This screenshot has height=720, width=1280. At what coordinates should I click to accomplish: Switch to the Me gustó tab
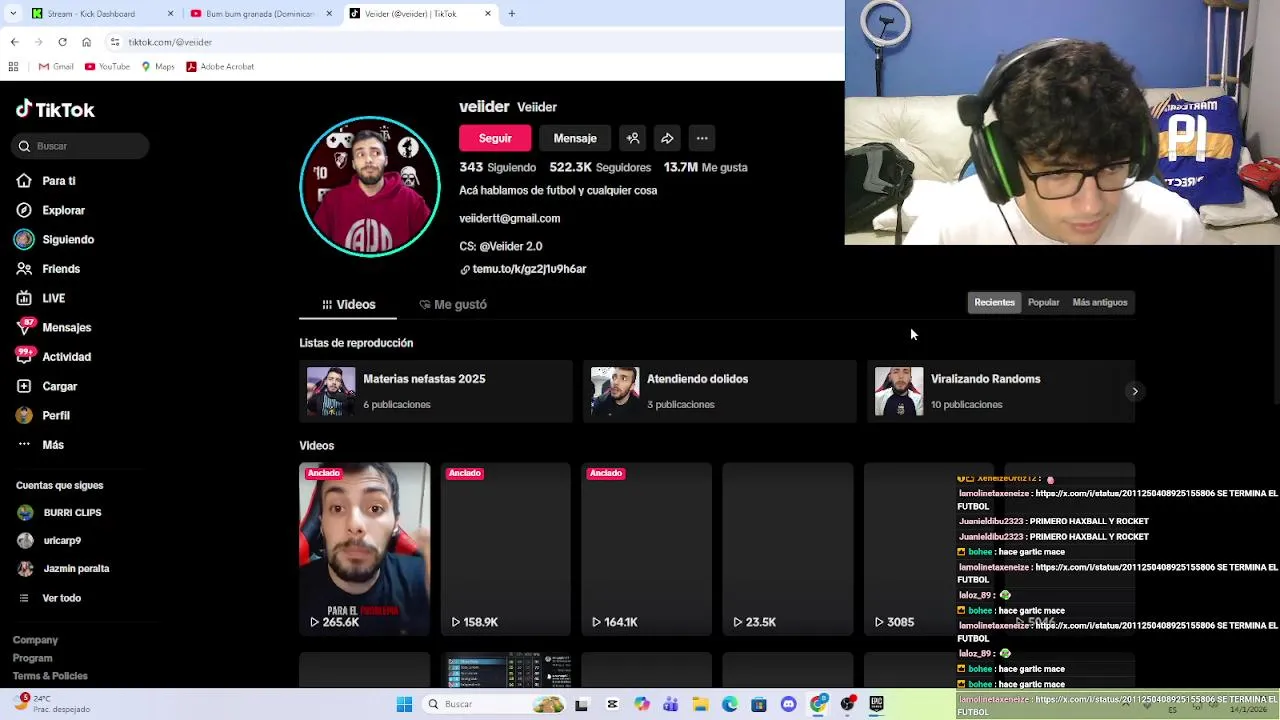tap(453, 304)
